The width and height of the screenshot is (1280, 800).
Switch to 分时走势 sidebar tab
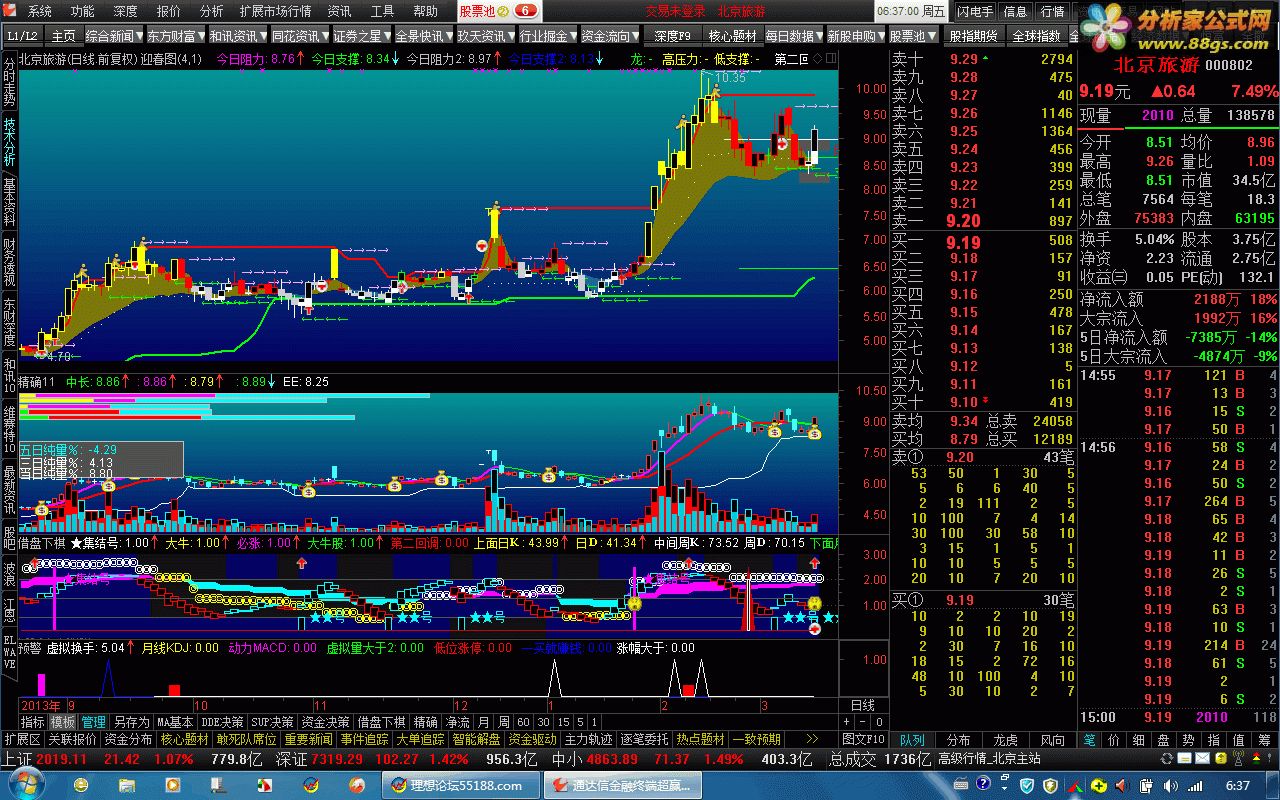(x=9, y=82)
